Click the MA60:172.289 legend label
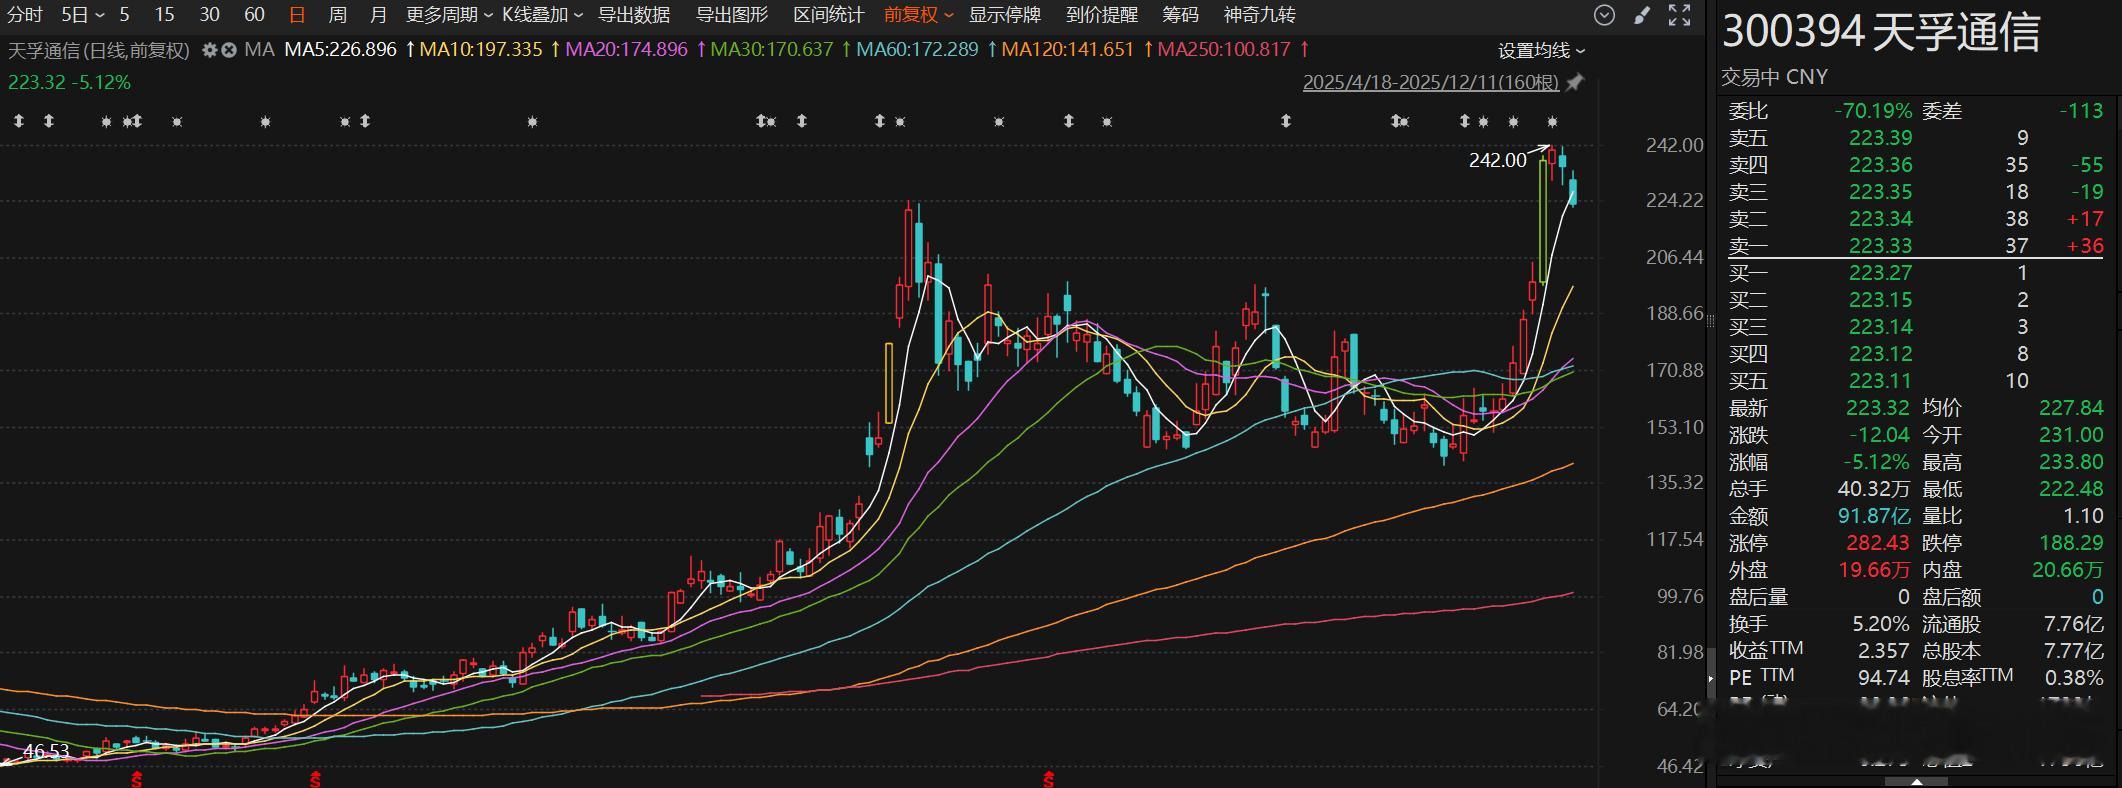This screenshot has height=788, width=2122. pyautogui.click(x=918, y=50)
